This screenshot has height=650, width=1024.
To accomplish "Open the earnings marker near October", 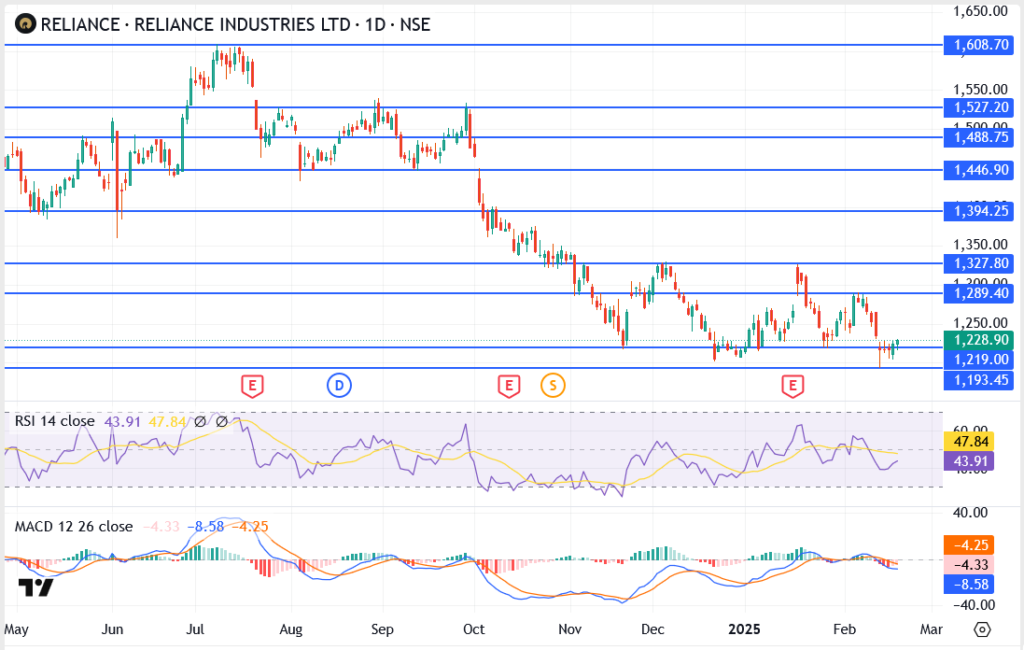I will click(509, 384).
